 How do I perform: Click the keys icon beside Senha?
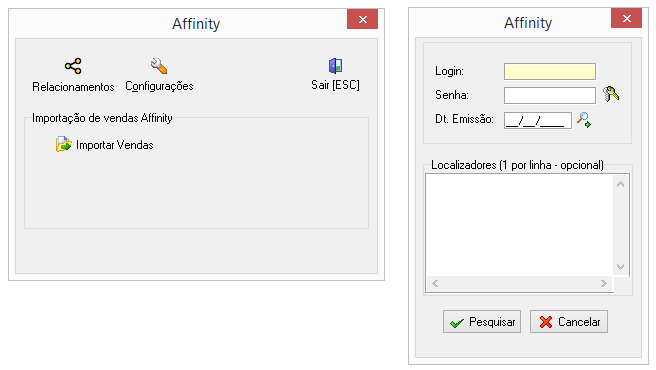click(x=611, y=94)
